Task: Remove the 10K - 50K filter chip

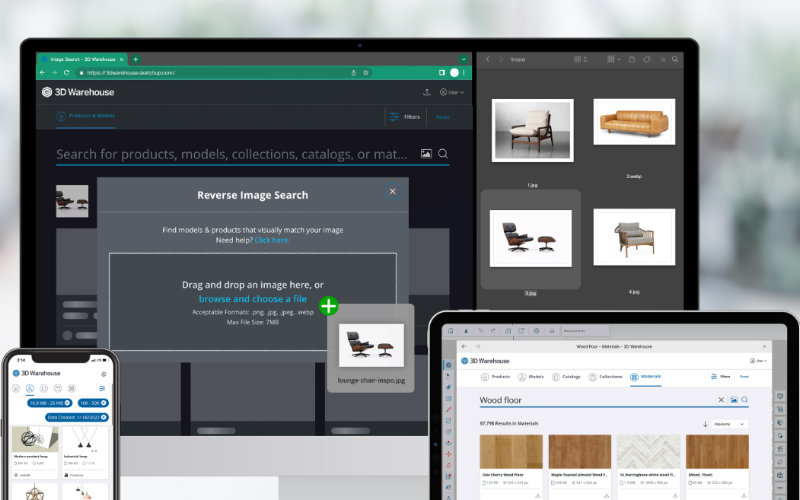Action: [103, 402]
